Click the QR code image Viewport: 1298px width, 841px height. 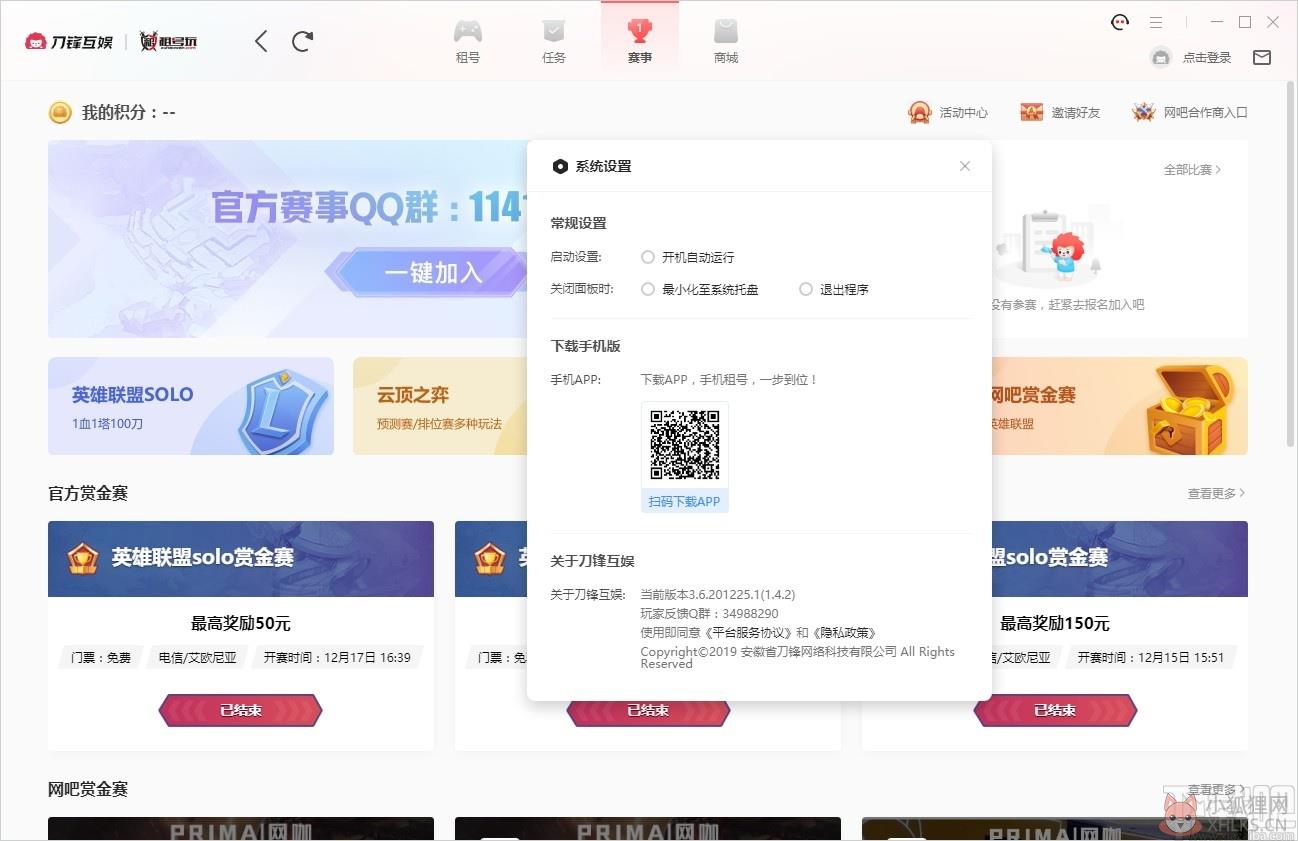pyautogui.click(x=685, y=445)
